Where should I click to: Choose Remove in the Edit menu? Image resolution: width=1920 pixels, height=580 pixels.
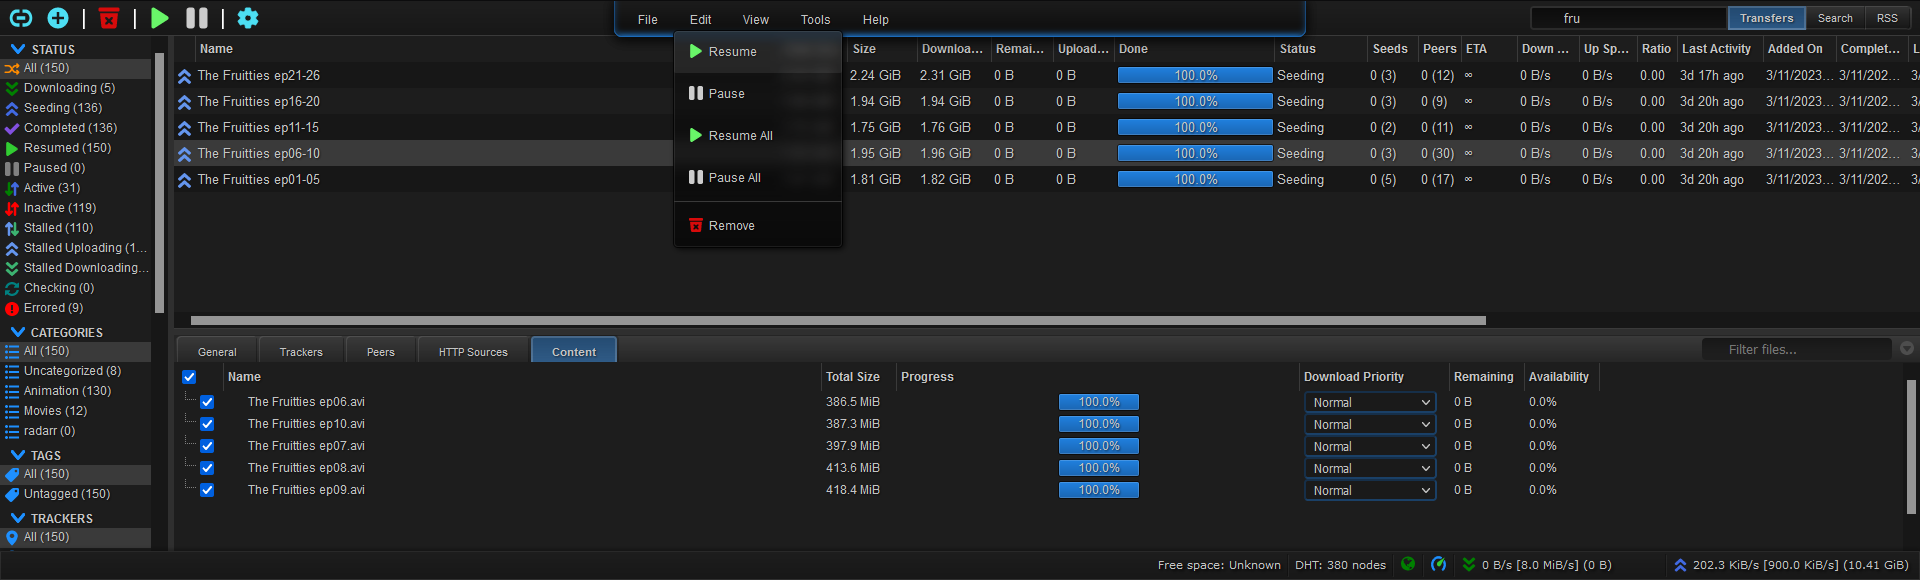758,226
